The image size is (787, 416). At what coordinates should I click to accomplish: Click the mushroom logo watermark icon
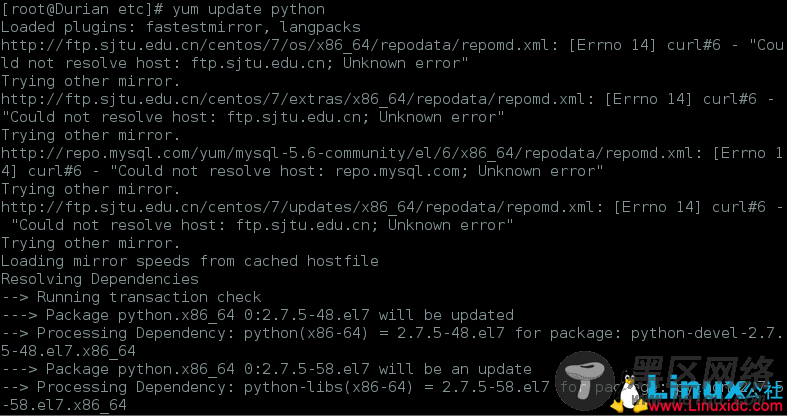585,381
